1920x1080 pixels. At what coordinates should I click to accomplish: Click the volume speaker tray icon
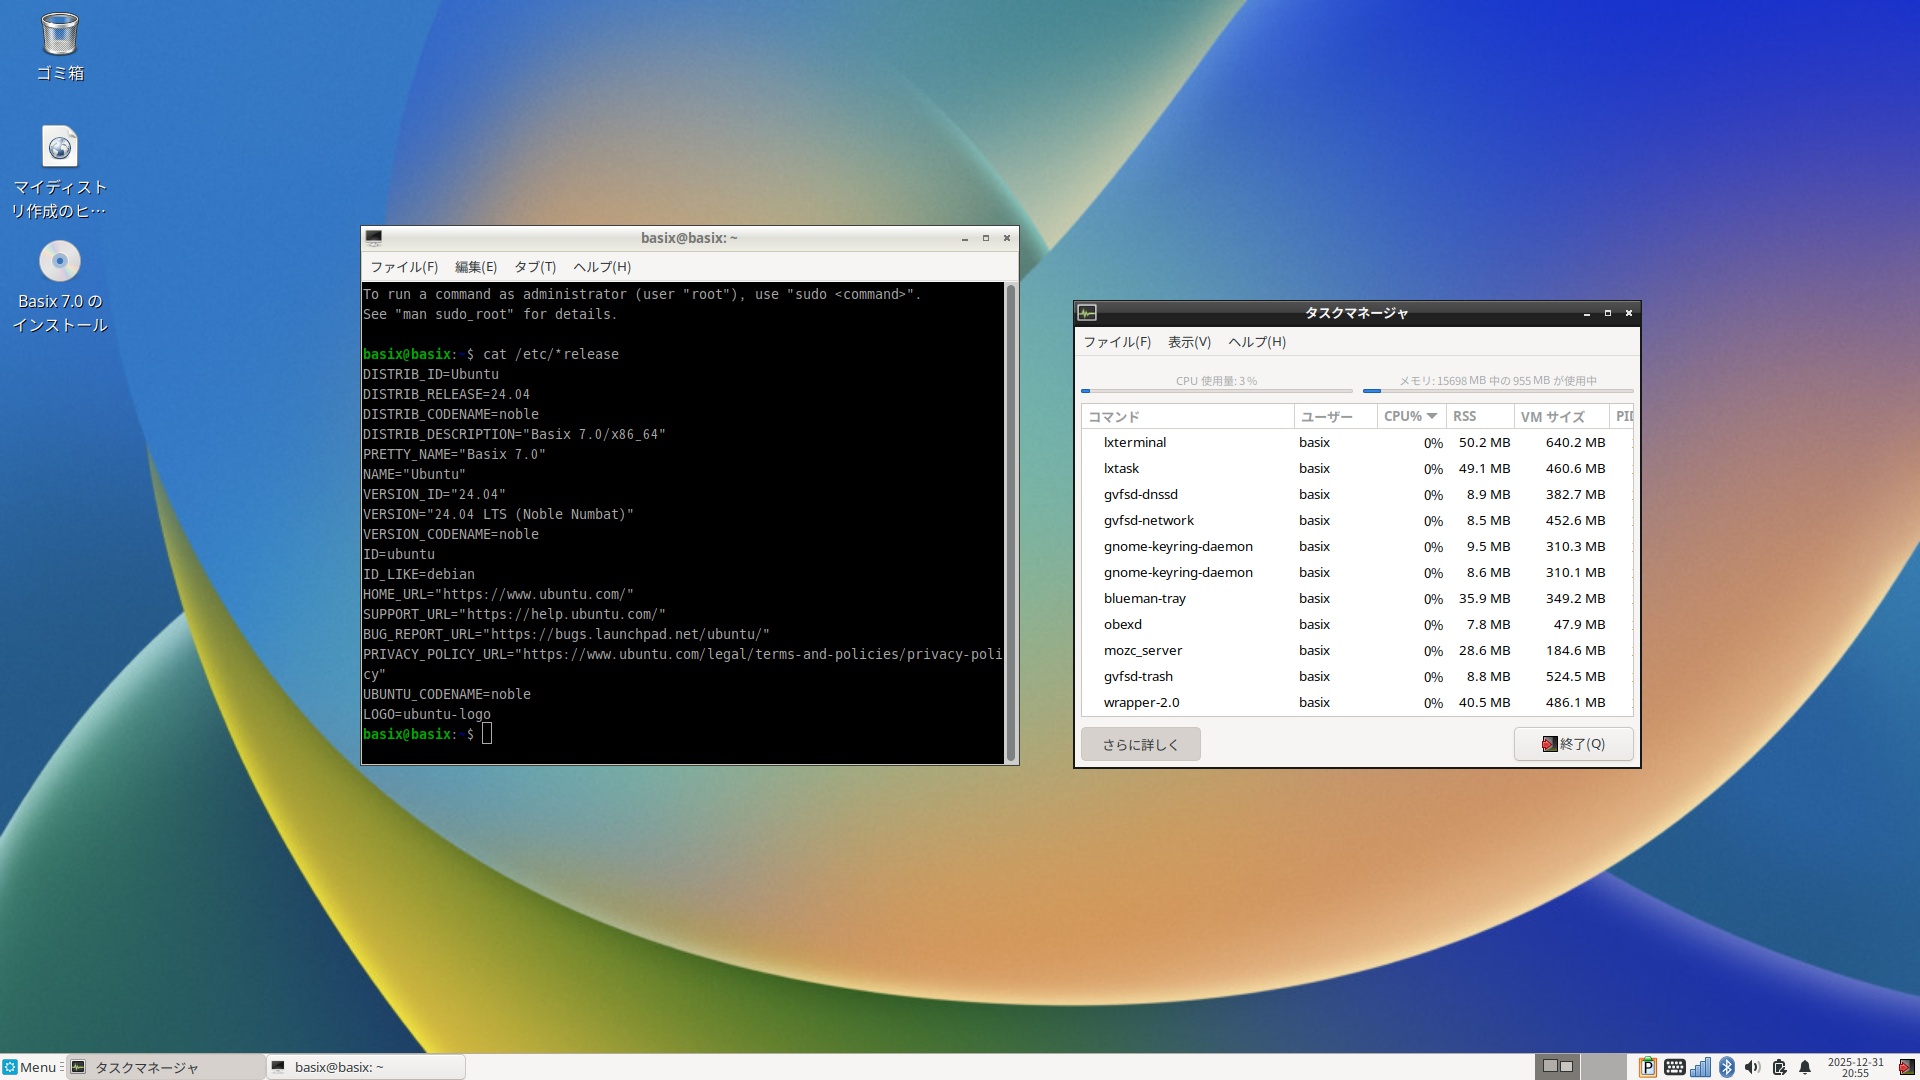[x=1752, y=1067]
